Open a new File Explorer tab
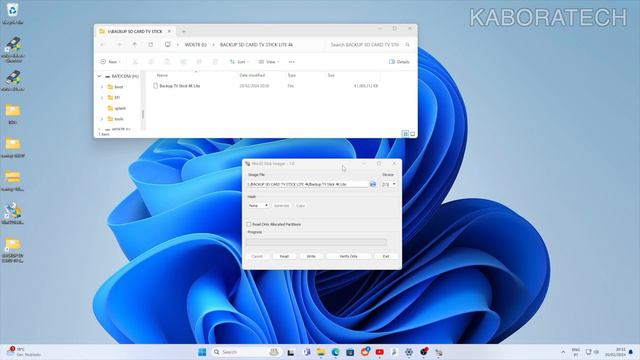Image resolution: width=640 pixels, height=360 pixels. click(x=184, y=31)
